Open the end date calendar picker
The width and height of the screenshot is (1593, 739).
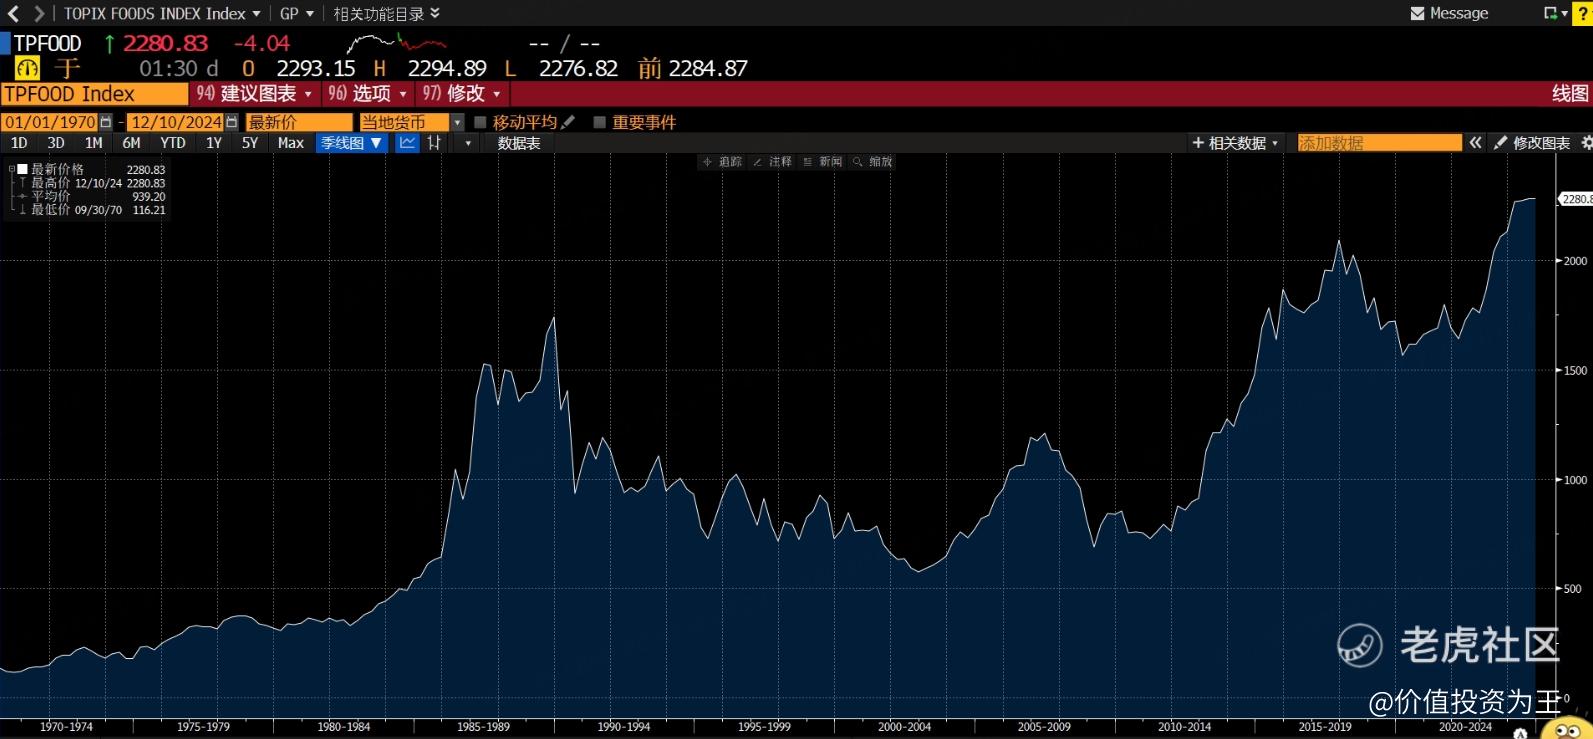pos(232,122)
